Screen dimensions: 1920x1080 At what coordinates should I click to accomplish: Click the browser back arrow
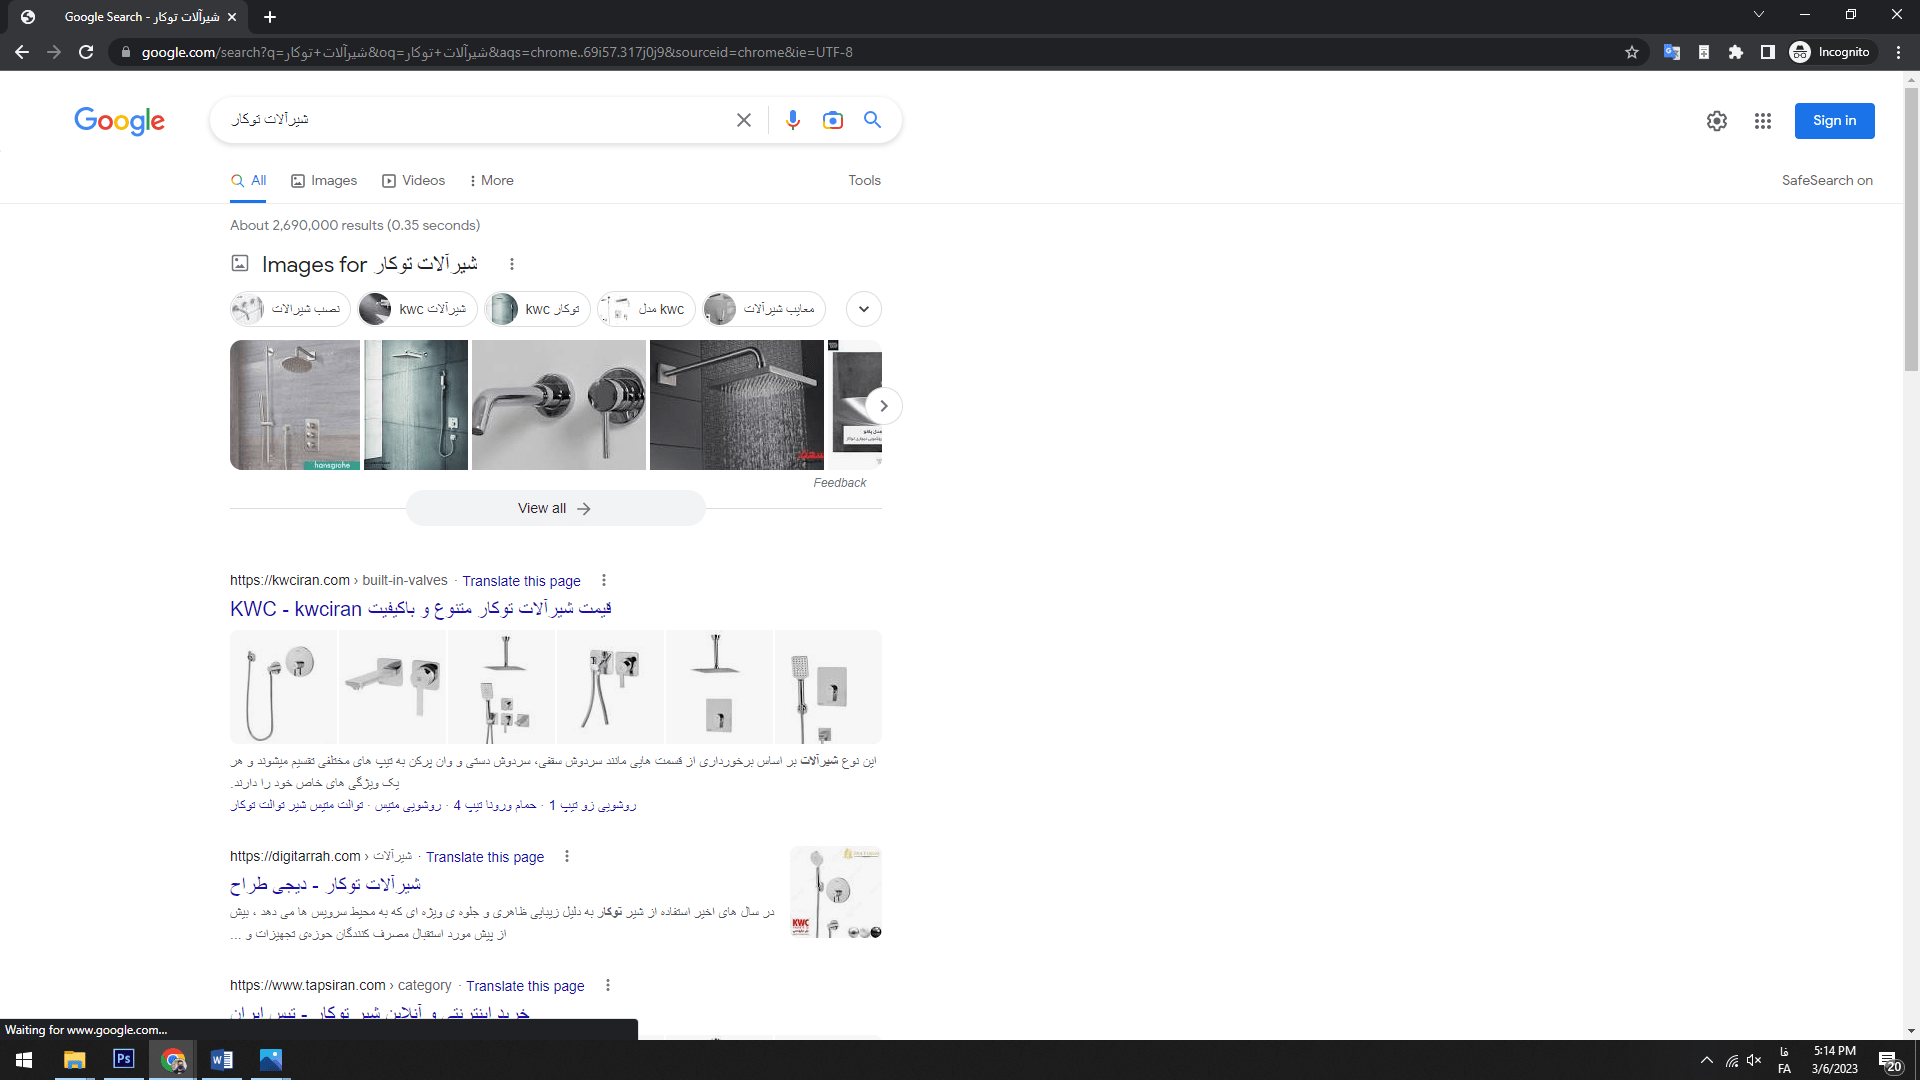tap(22, 52)
